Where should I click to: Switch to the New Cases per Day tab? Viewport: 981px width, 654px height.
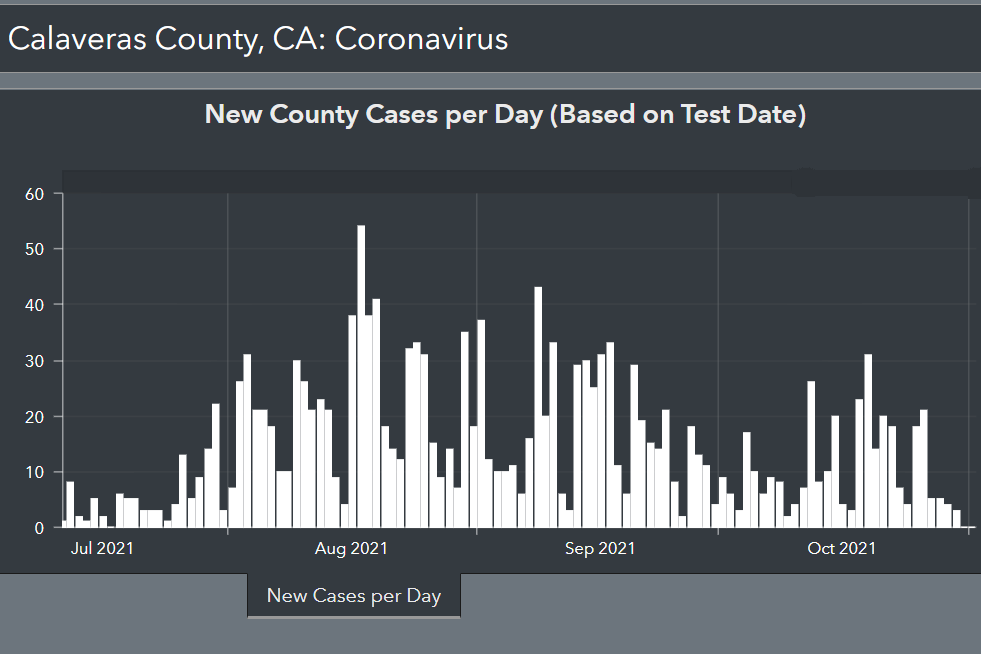[354, 596]
